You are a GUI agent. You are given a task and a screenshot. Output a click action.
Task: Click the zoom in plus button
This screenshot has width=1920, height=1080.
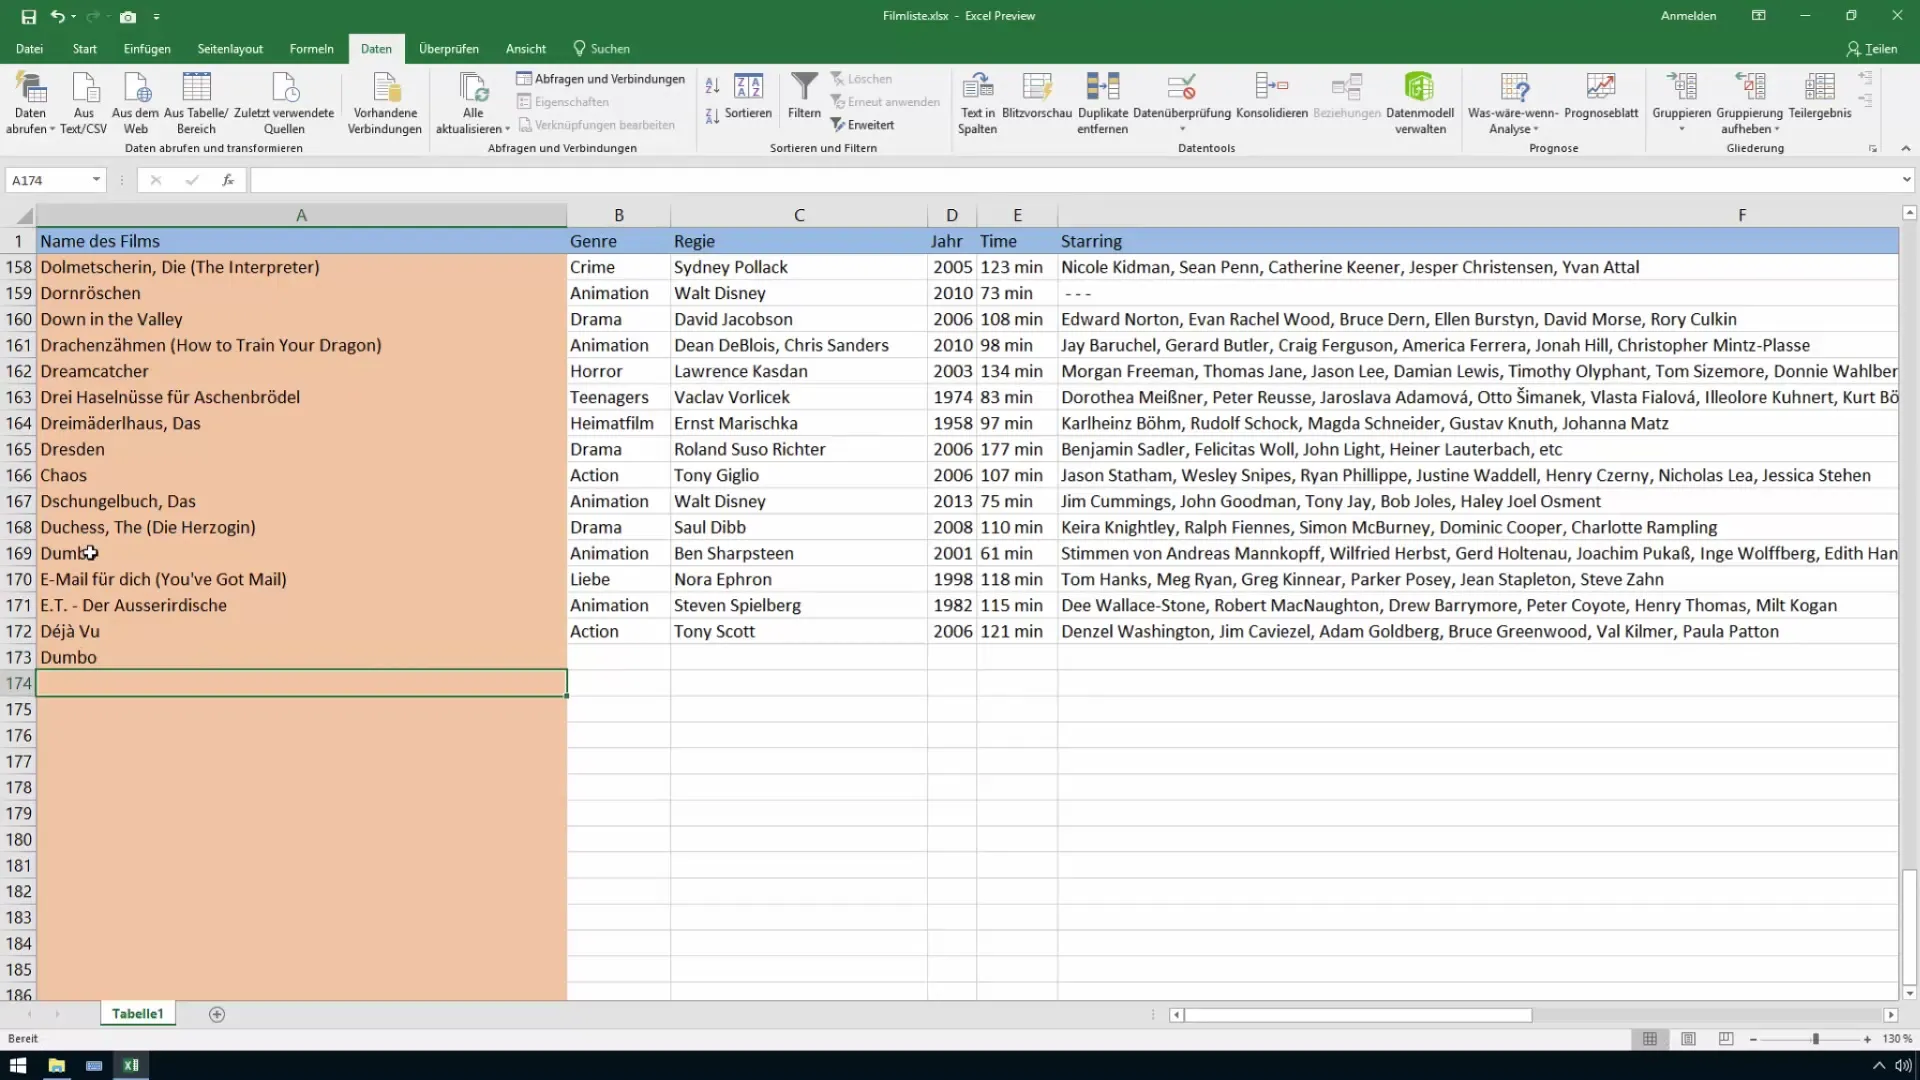1867,1039
